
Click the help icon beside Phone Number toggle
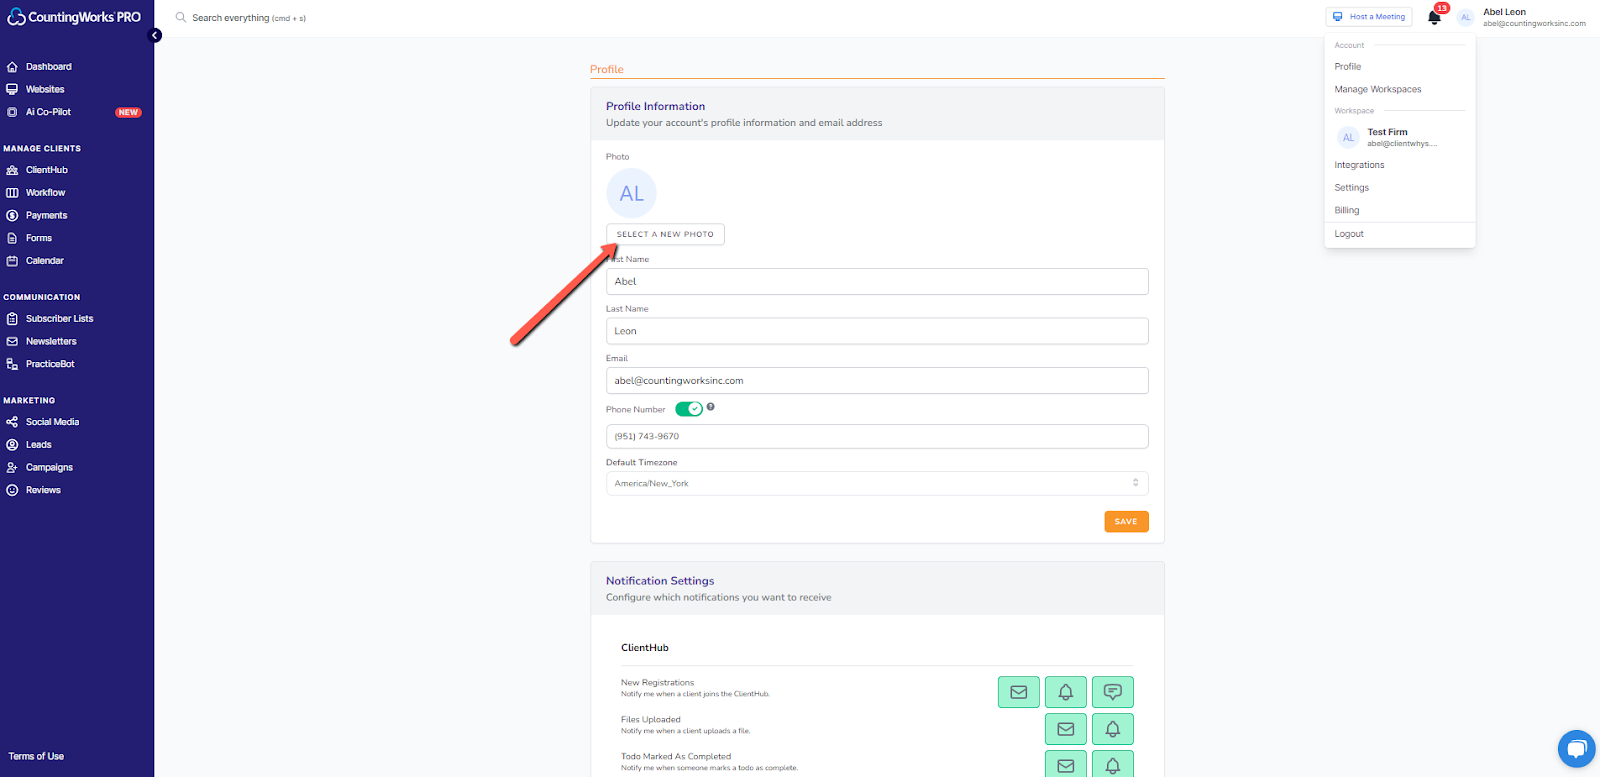711,407
